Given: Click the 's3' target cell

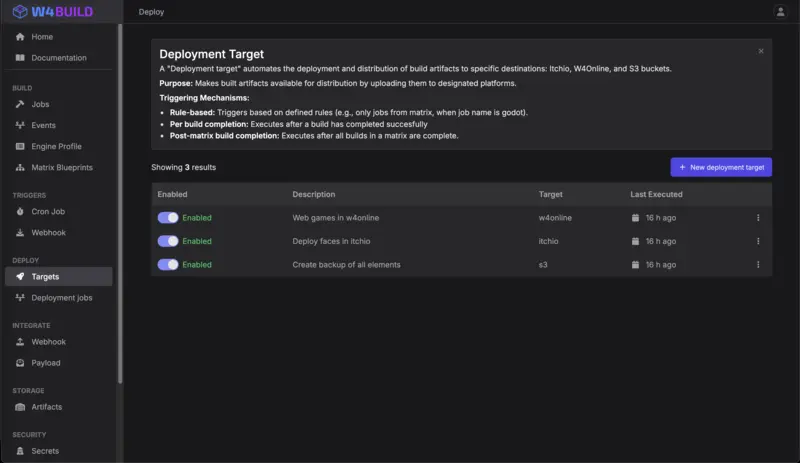Looking at the screenshot, I should pyautogui.click(x=543, y=265).
